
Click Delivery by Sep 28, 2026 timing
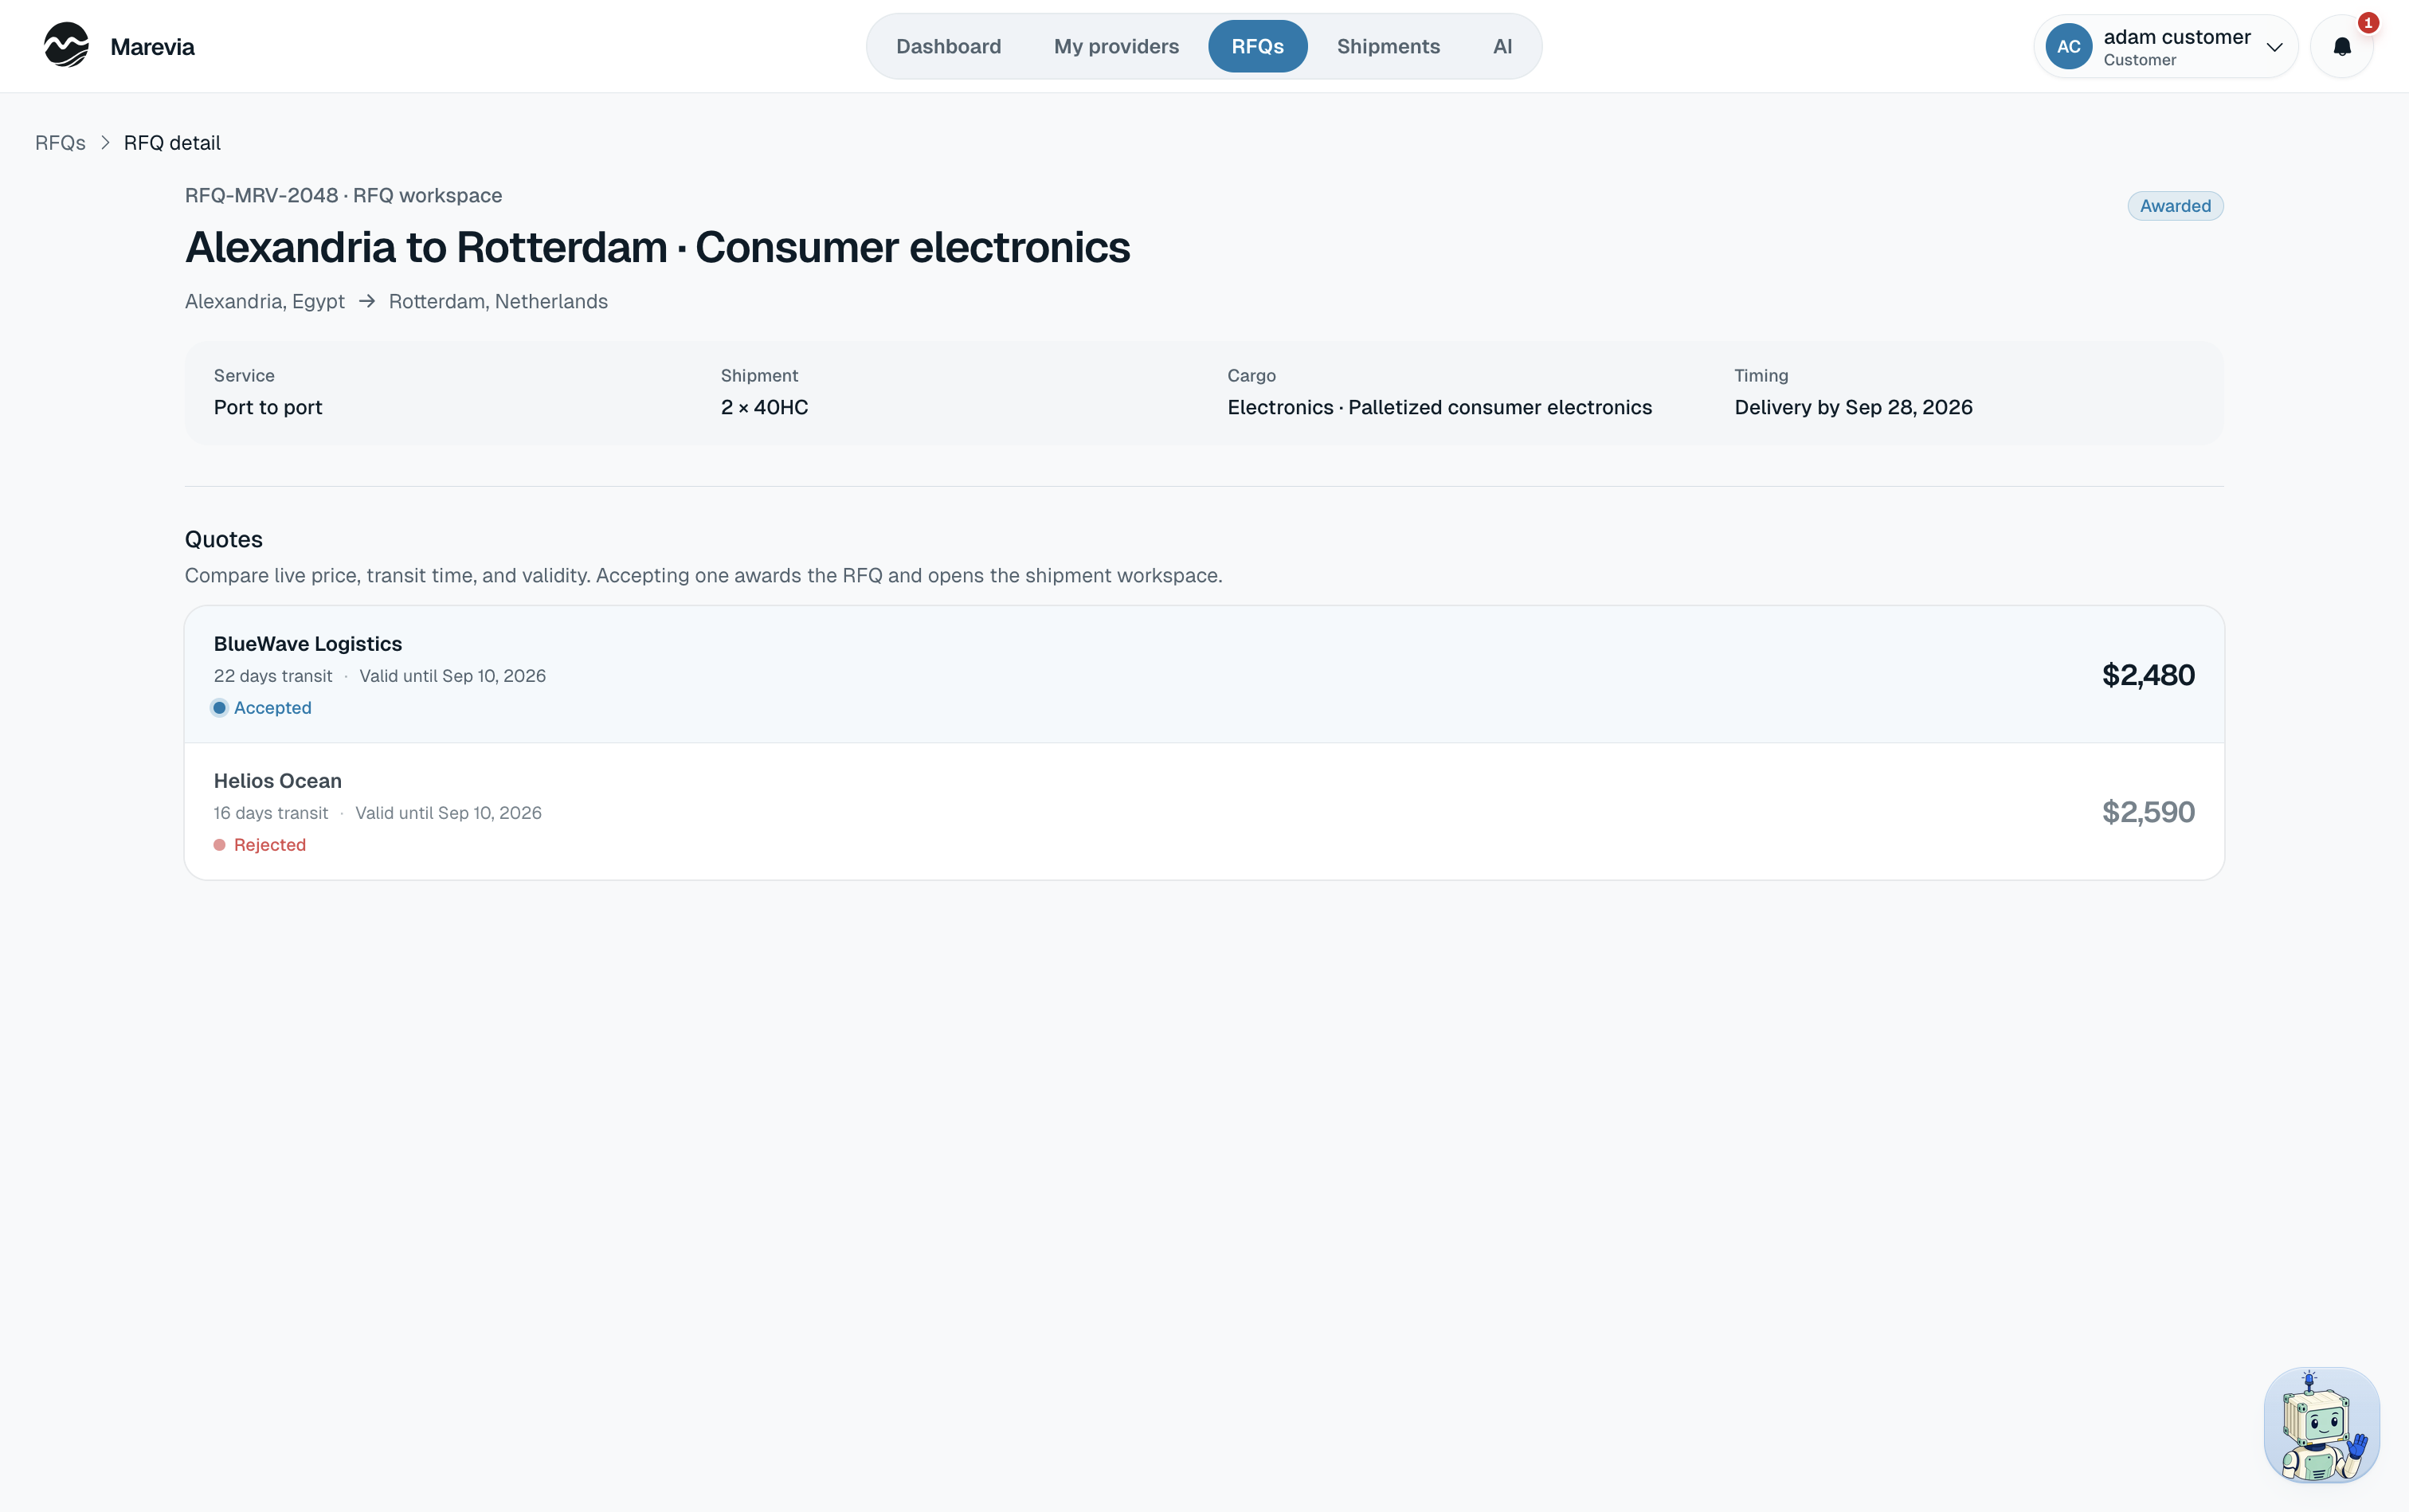tap(1853, 407)
